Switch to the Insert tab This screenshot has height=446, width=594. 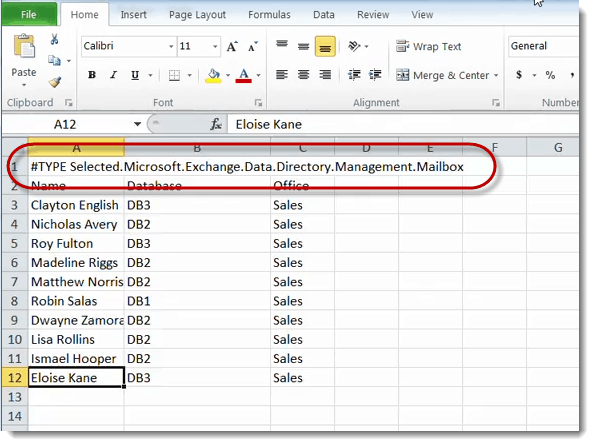pos(133,14)
